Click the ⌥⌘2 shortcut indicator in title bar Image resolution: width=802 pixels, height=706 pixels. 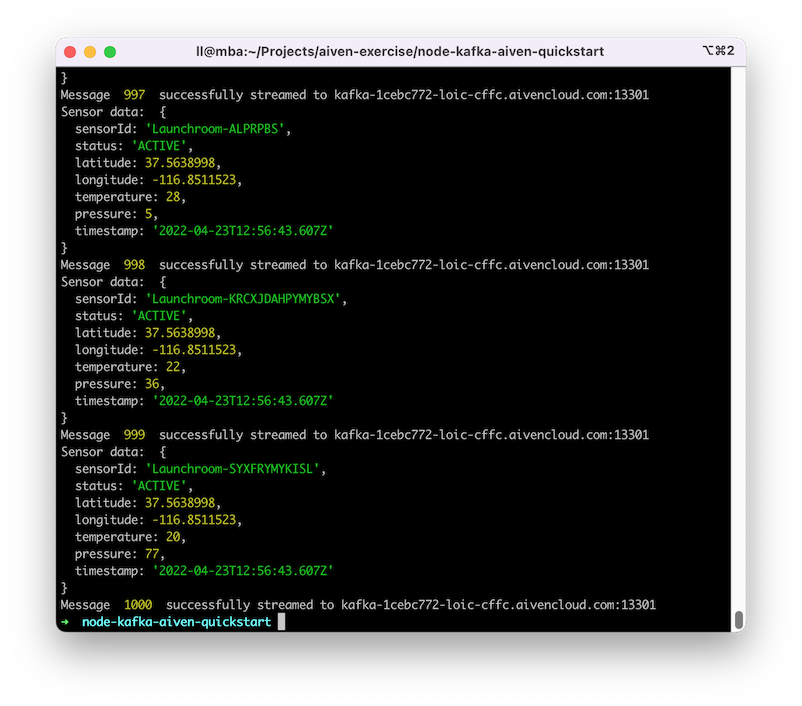(x=719, y=51)
